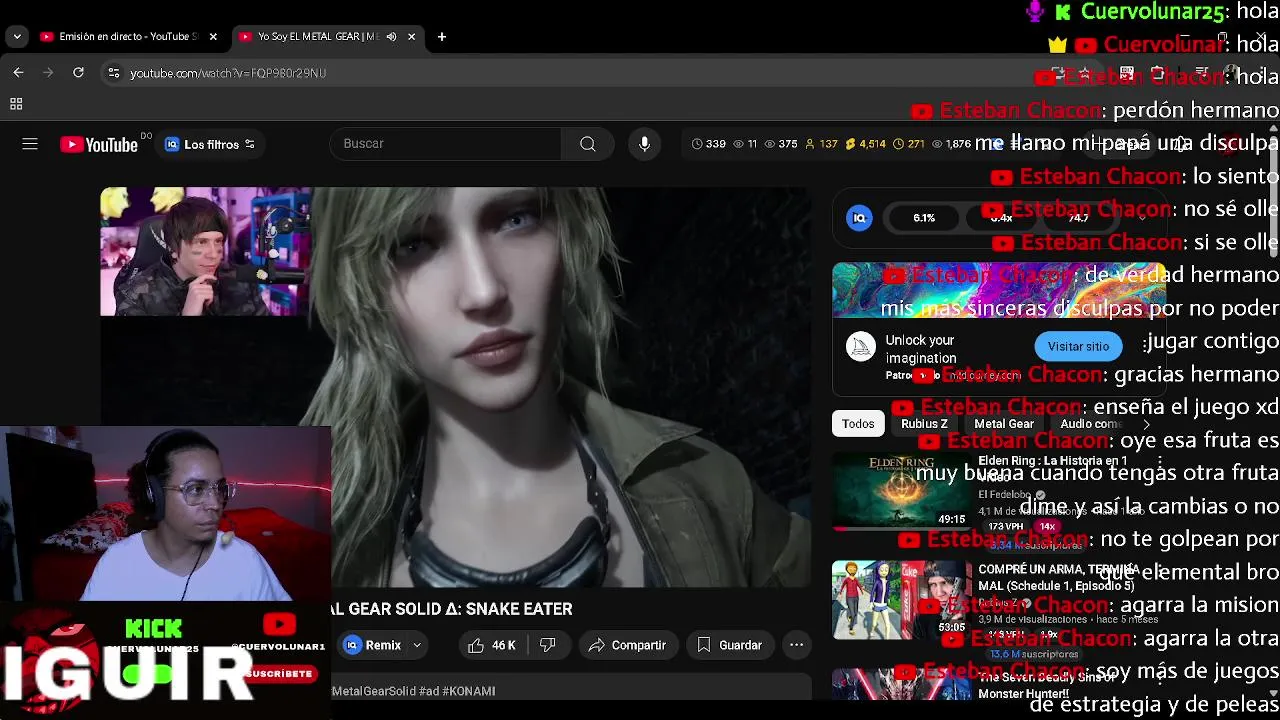Select the Audio com filter chip

pyautogui.click(x=1090, y=424)
